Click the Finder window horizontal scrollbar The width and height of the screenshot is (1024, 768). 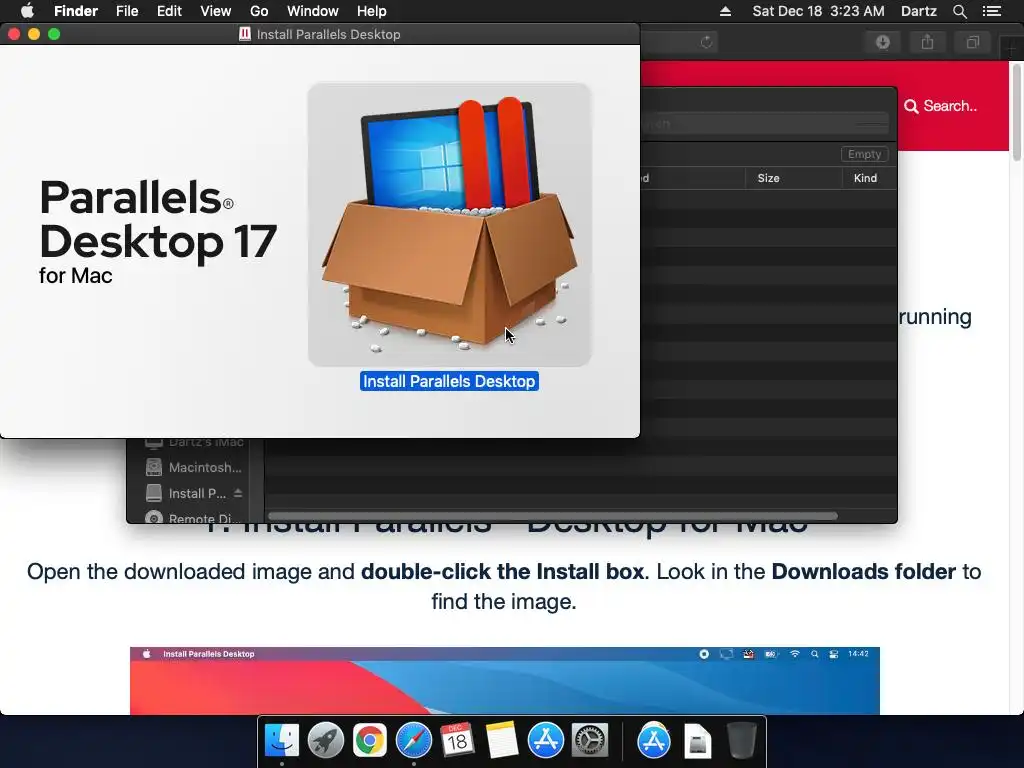552,516
